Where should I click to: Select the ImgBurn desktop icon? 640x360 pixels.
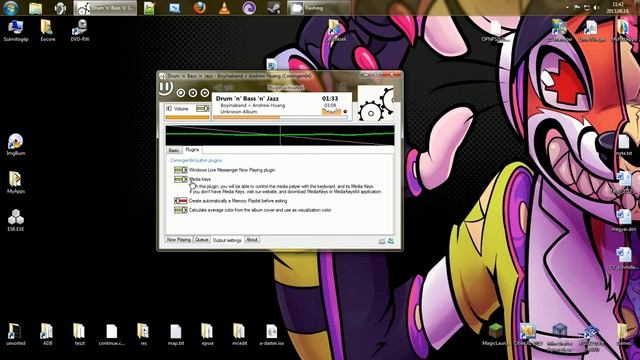pos(16,144)
